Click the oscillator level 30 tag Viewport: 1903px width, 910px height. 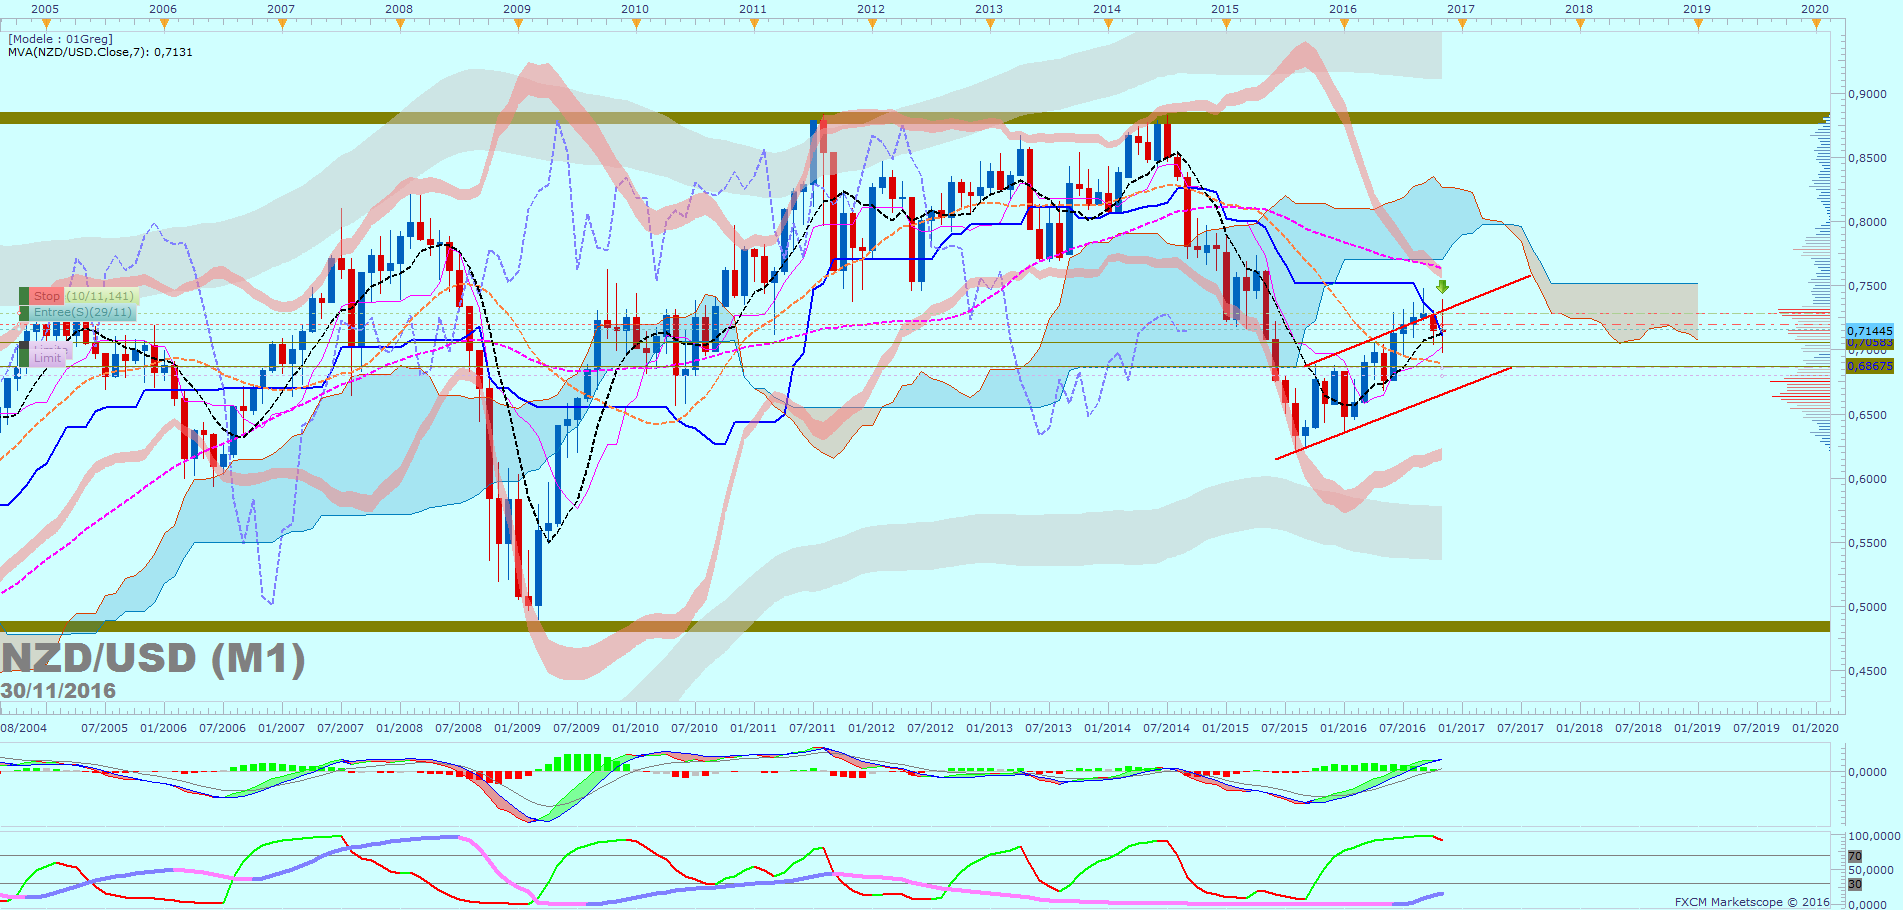[x=1855, y=884]
